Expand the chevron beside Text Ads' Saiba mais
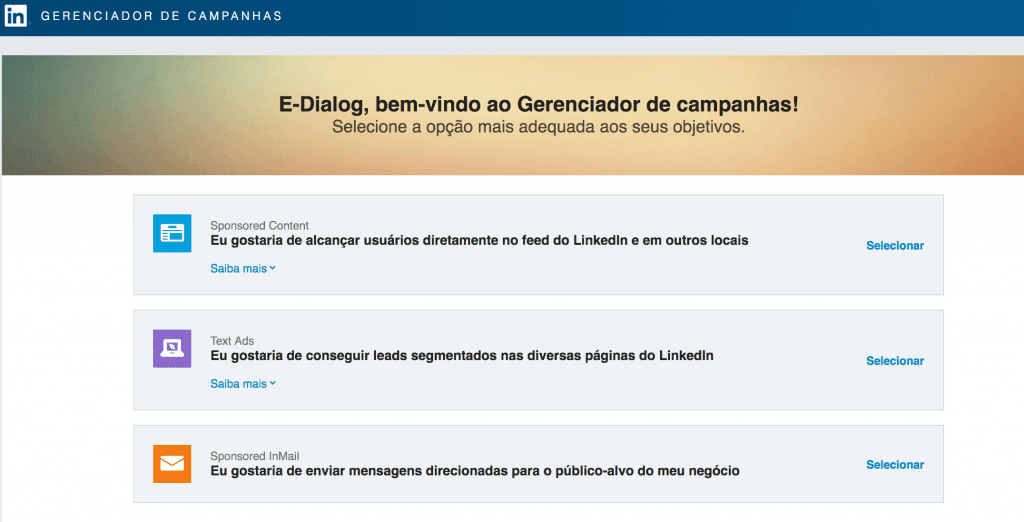1024x522 pixels. [273, 383]
